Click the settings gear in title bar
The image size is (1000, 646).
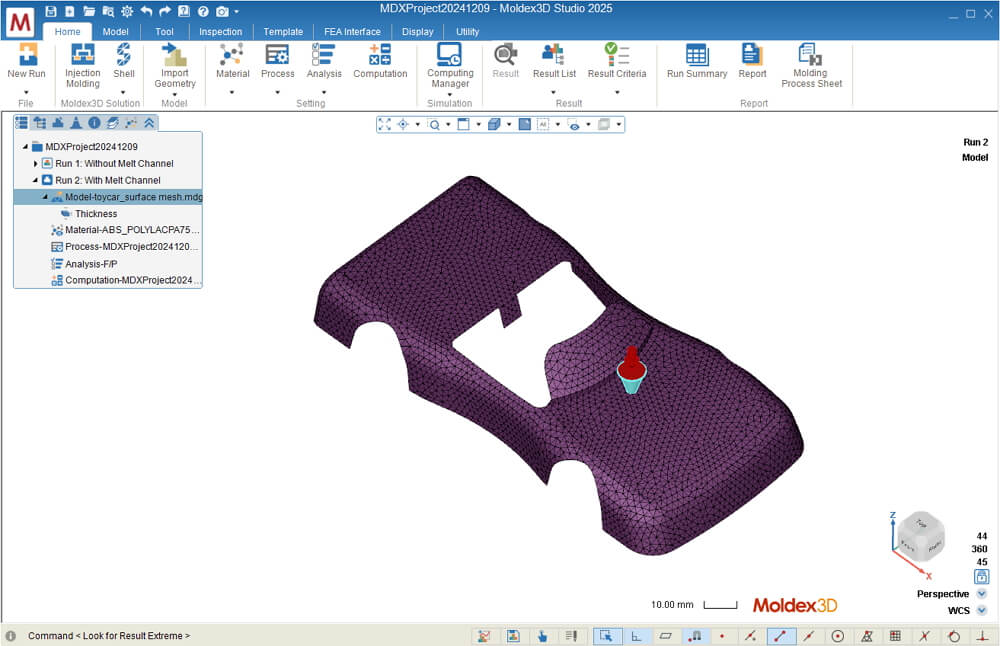click(127, 11)
